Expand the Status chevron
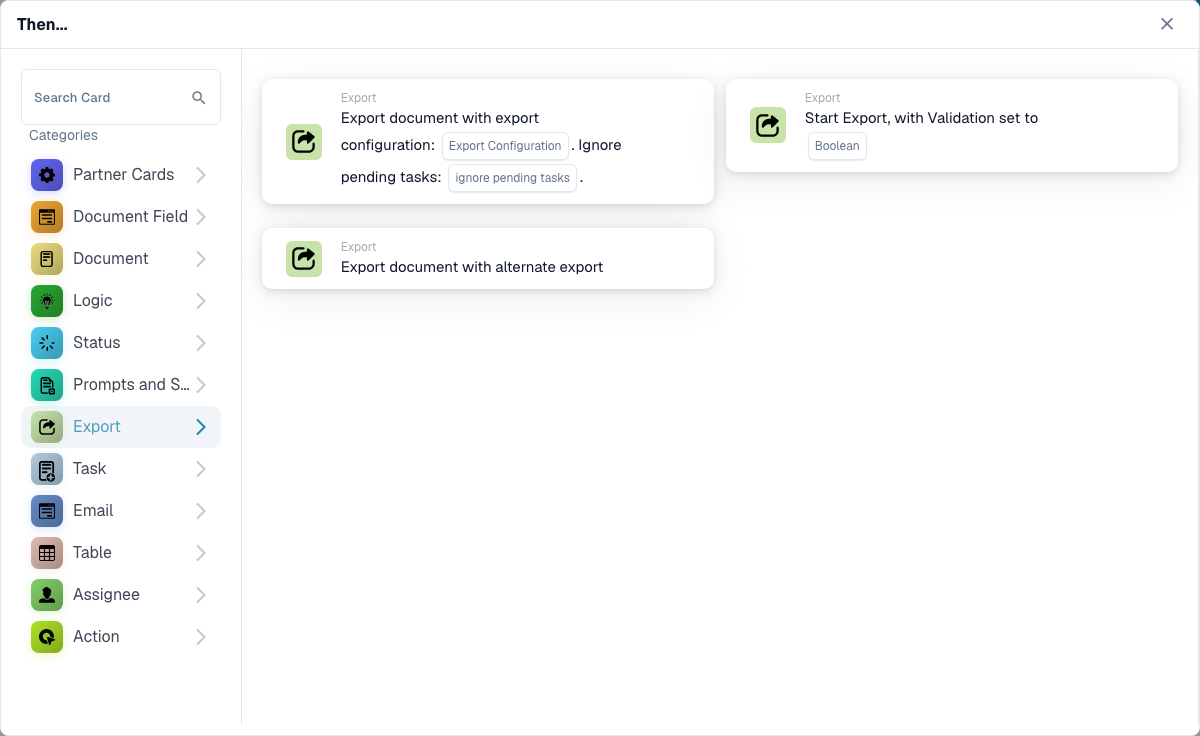The height and width of the screenshot is (736, 1200). click(x=201, y=343)
